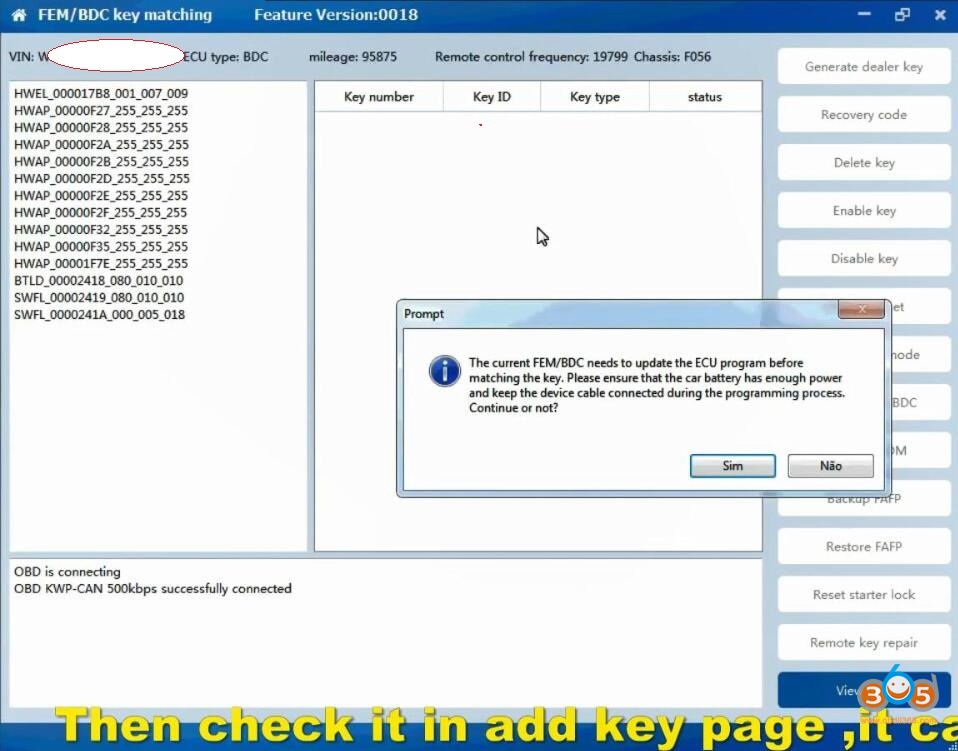Click 'OBD is connecting' log line
This screenshot has width=958, height=751.
click(67, 572)
